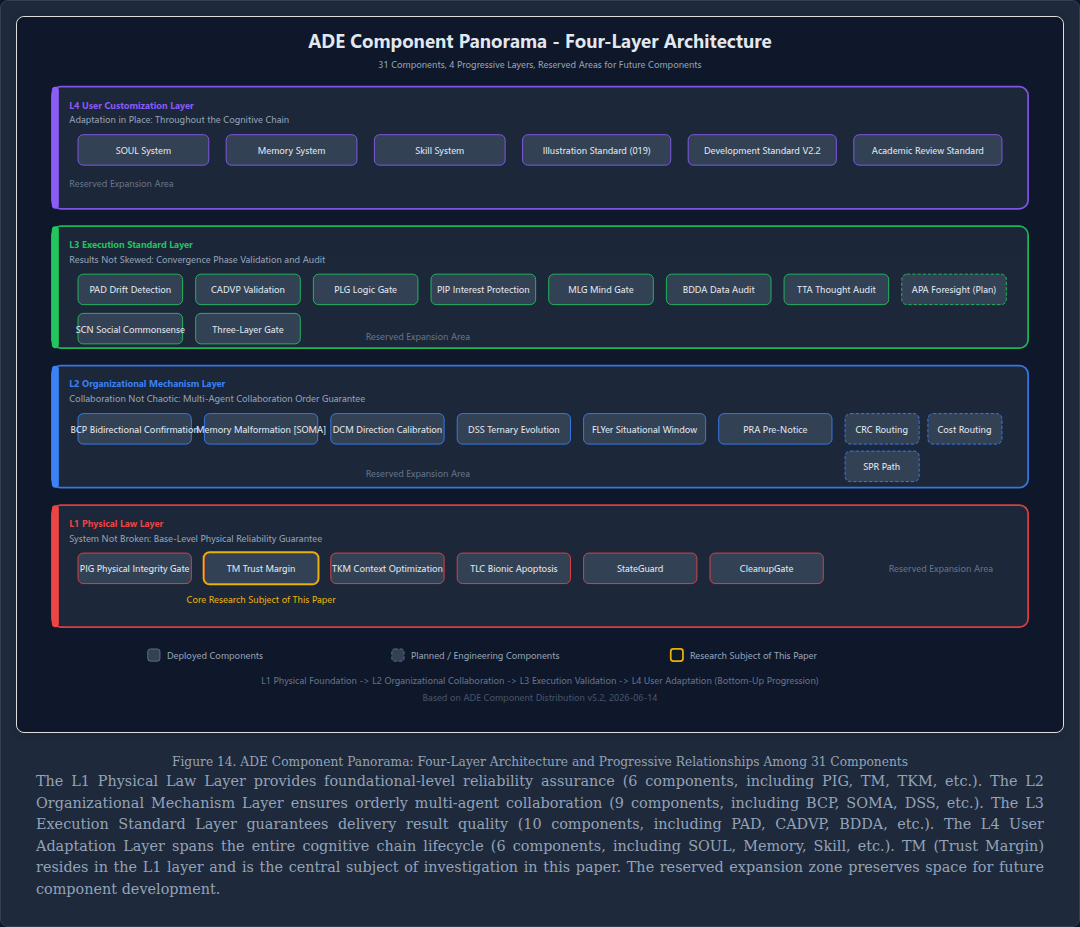Select dashed CRC Routing component

point(882,429)
